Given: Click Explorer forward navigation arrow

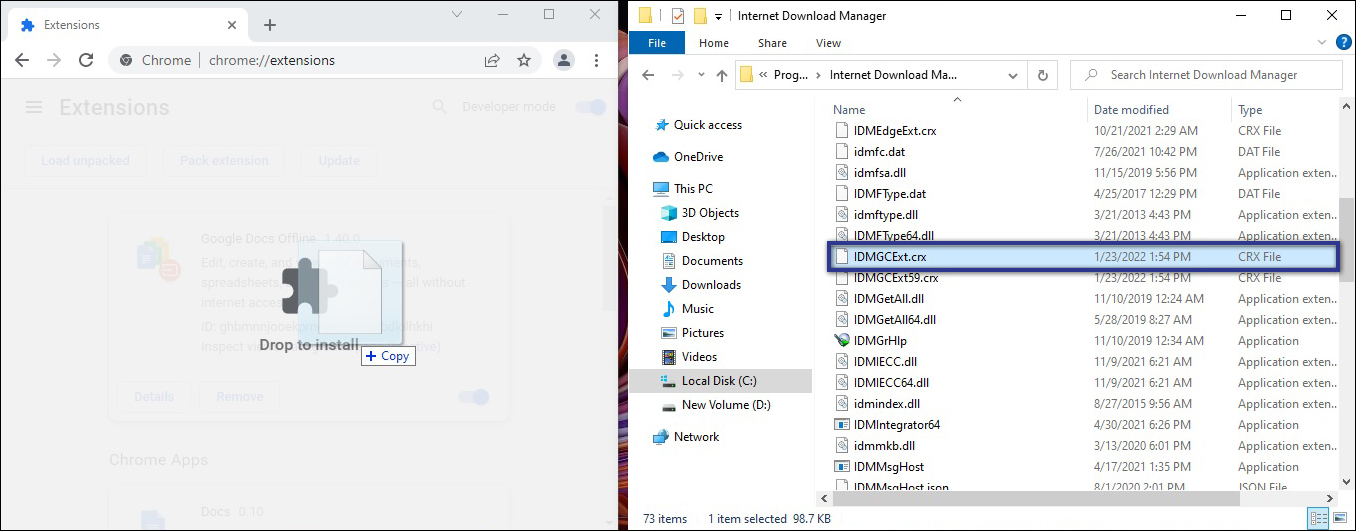Looking at the screenshot, I should 676,75.
